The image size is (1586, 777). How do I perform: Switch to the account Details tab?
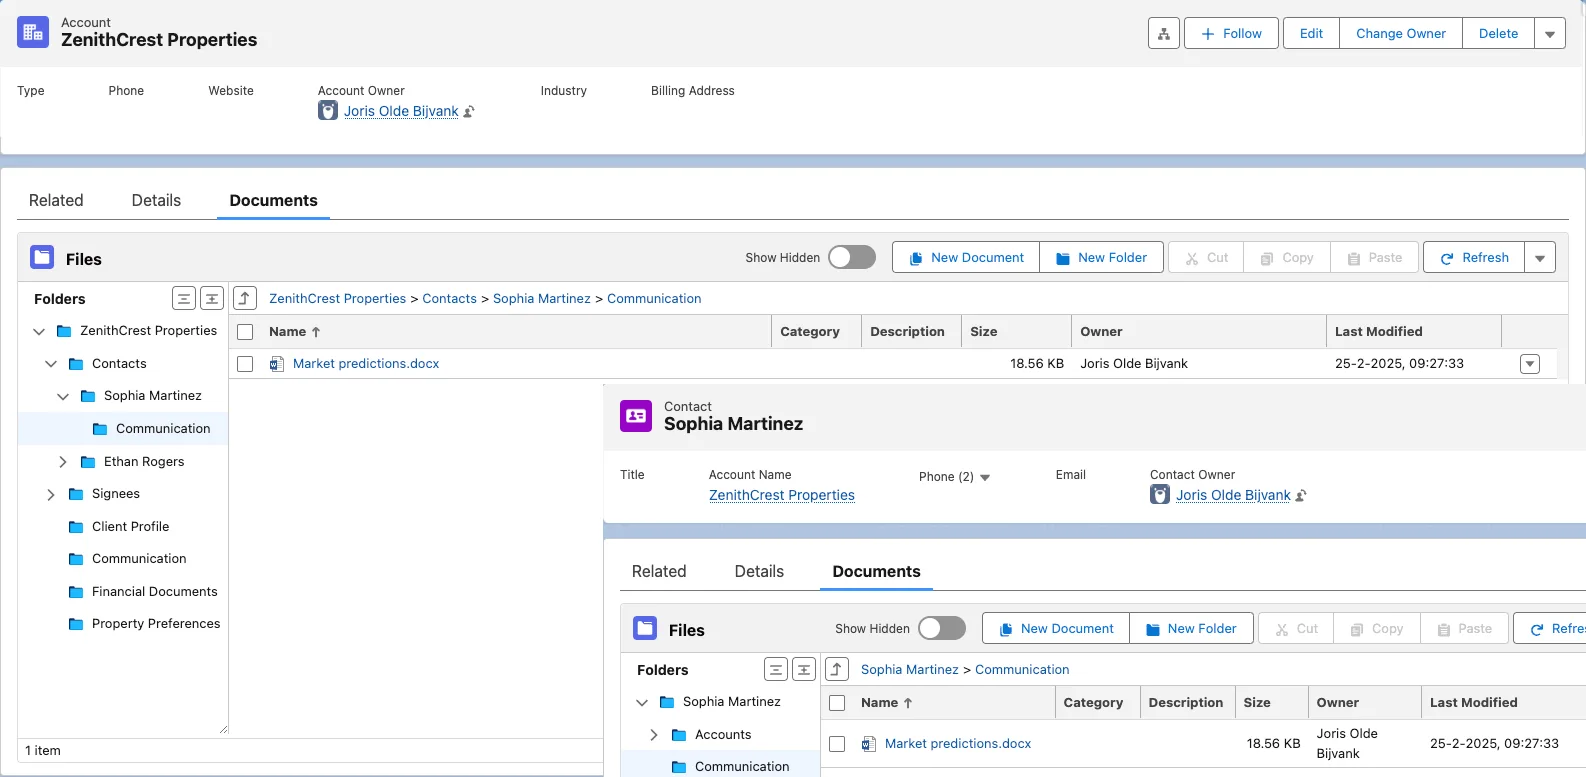156,200
